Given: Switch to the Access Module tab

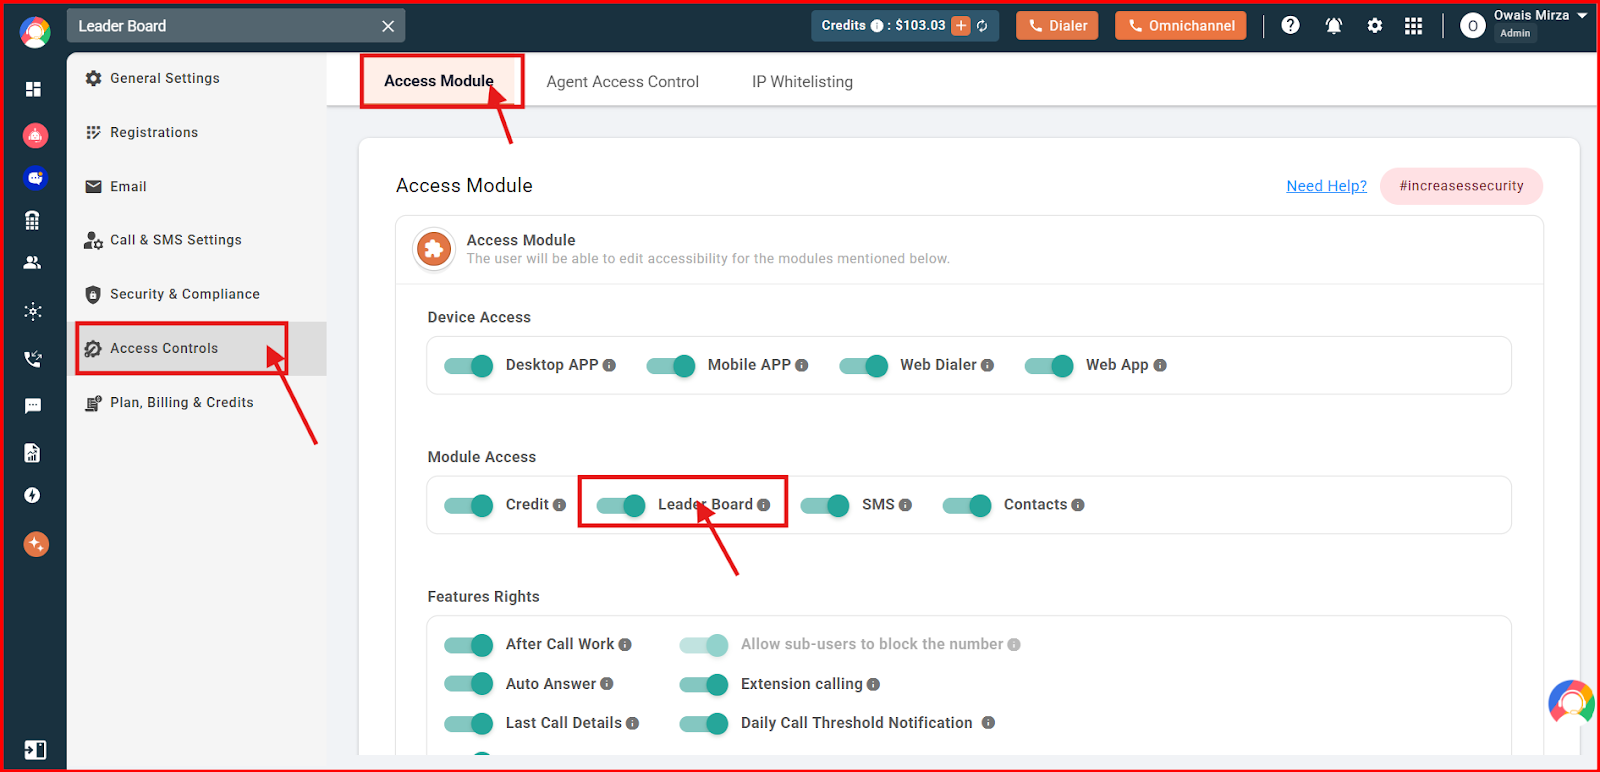Looking at the screenshot, I should (x=439, y=81).
